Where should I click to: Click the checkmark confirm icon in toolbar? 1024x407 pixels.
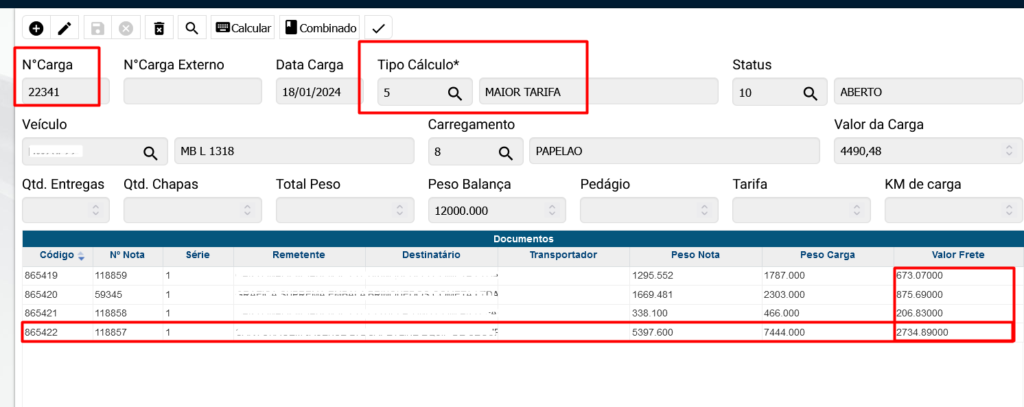(378, 28)
